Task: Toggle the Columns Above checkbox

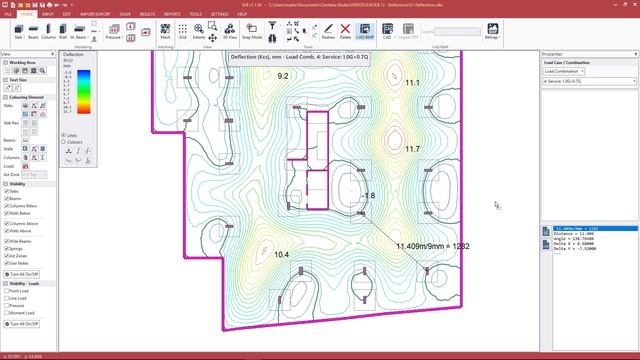Action: pyautogui.click(x=7, y=224)
